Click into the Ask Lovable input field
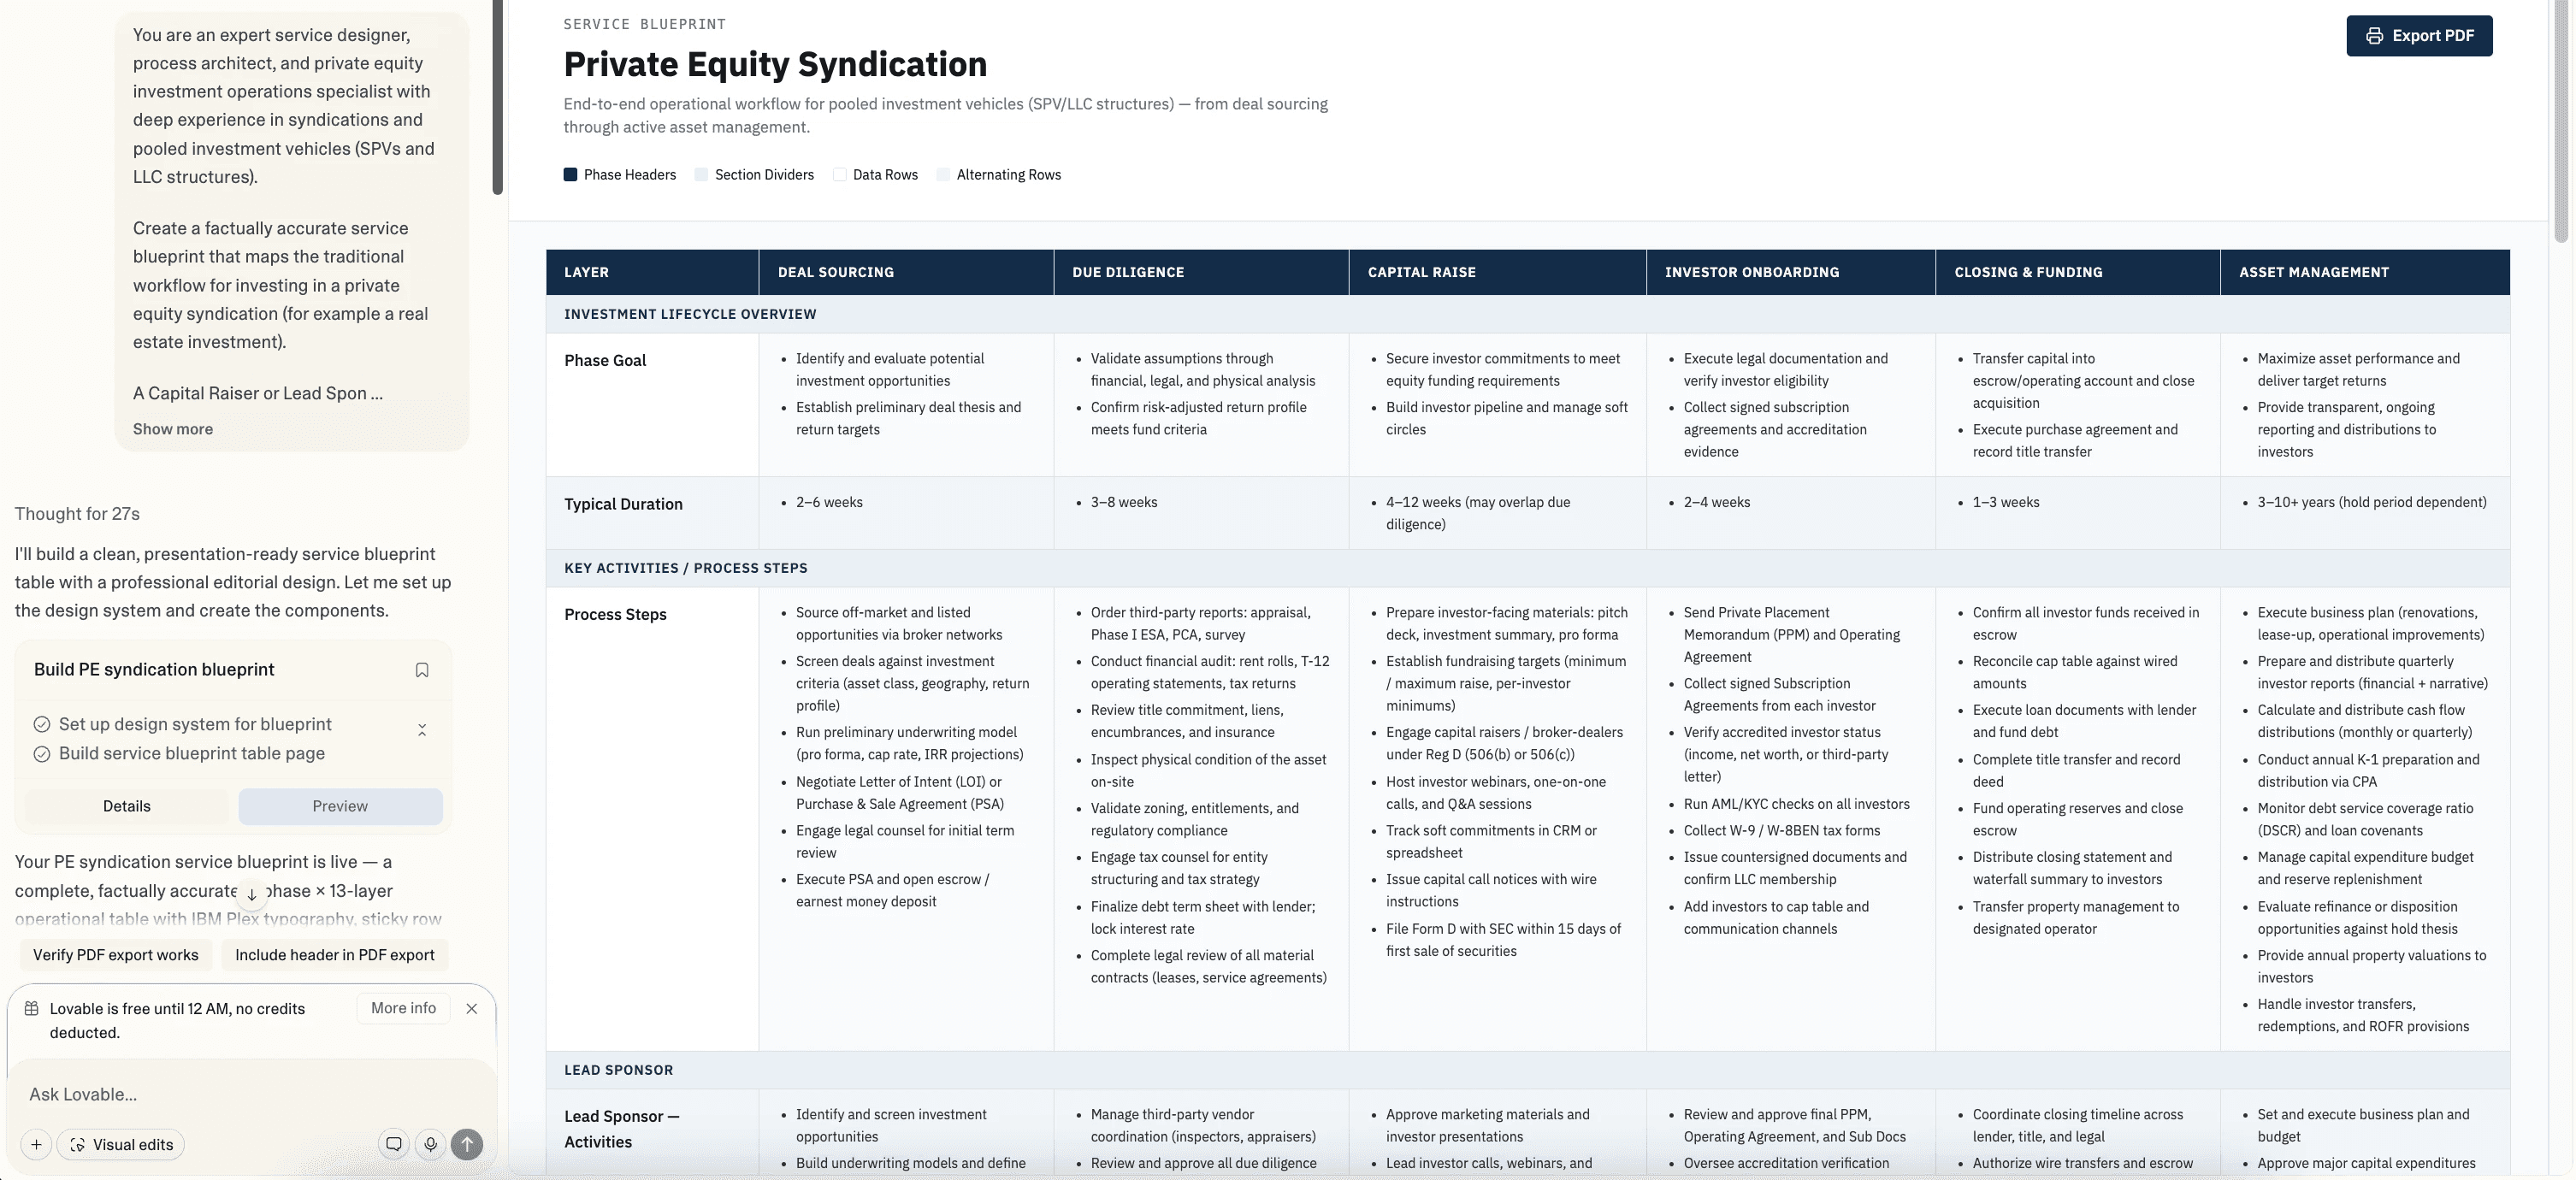This screenshot has width=2576, height=1180. [250, 1094]
